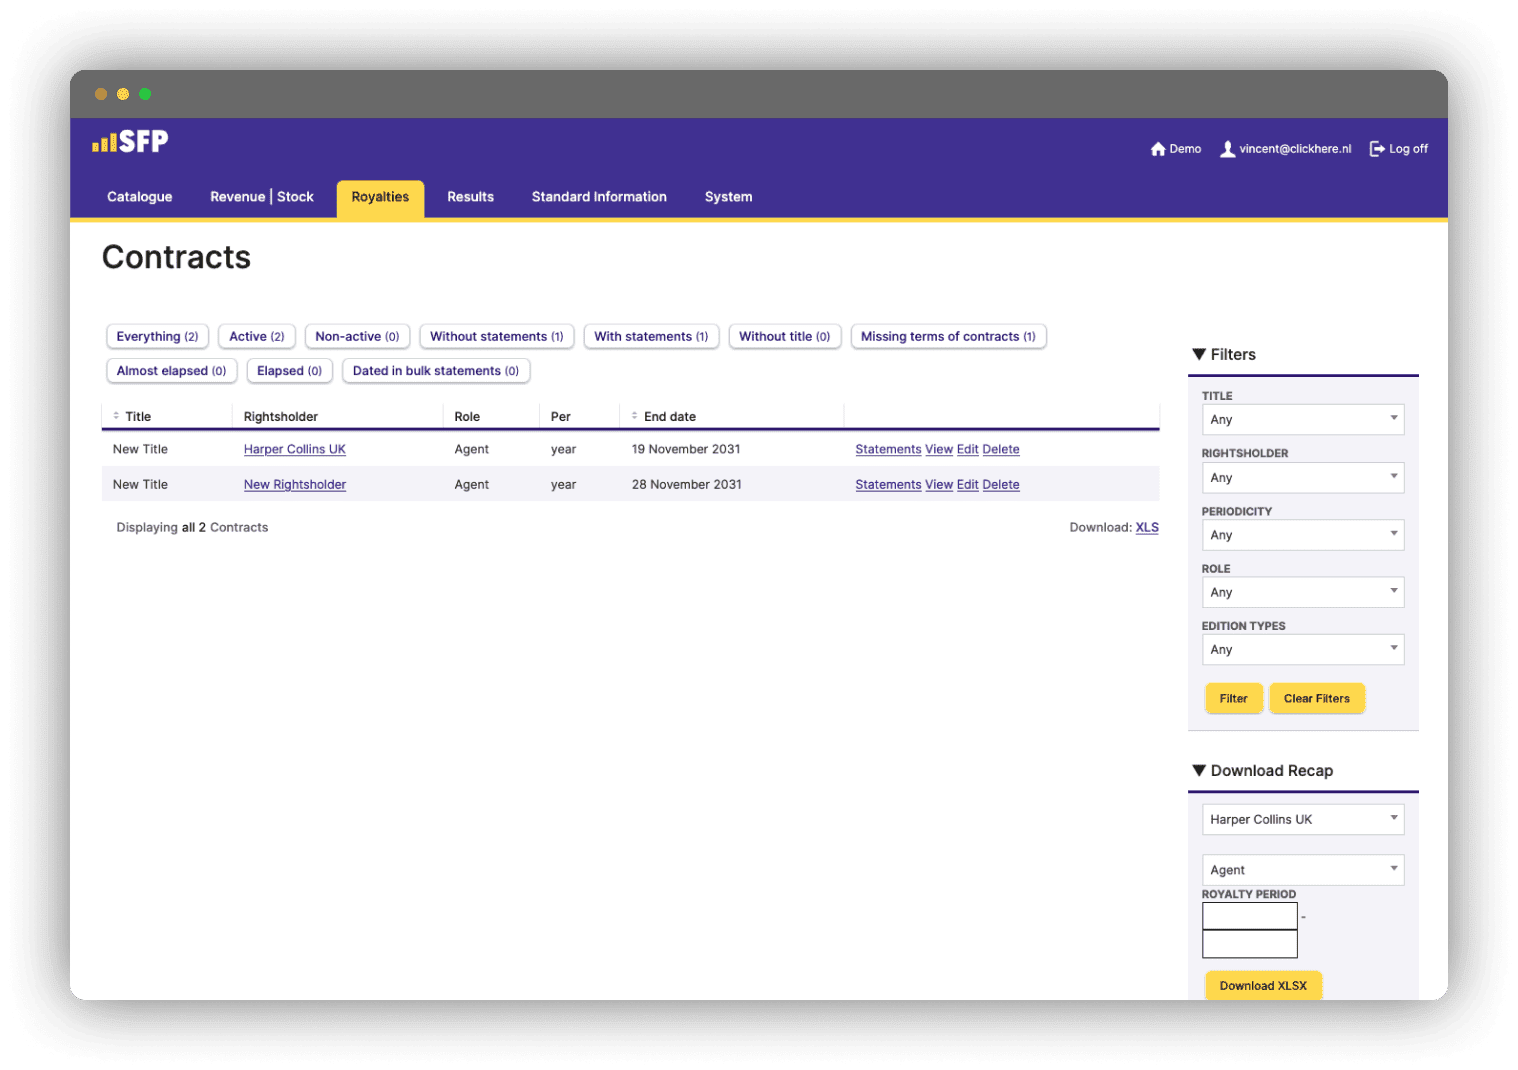Expand the Edition Types dropdown

[1302, 650]
